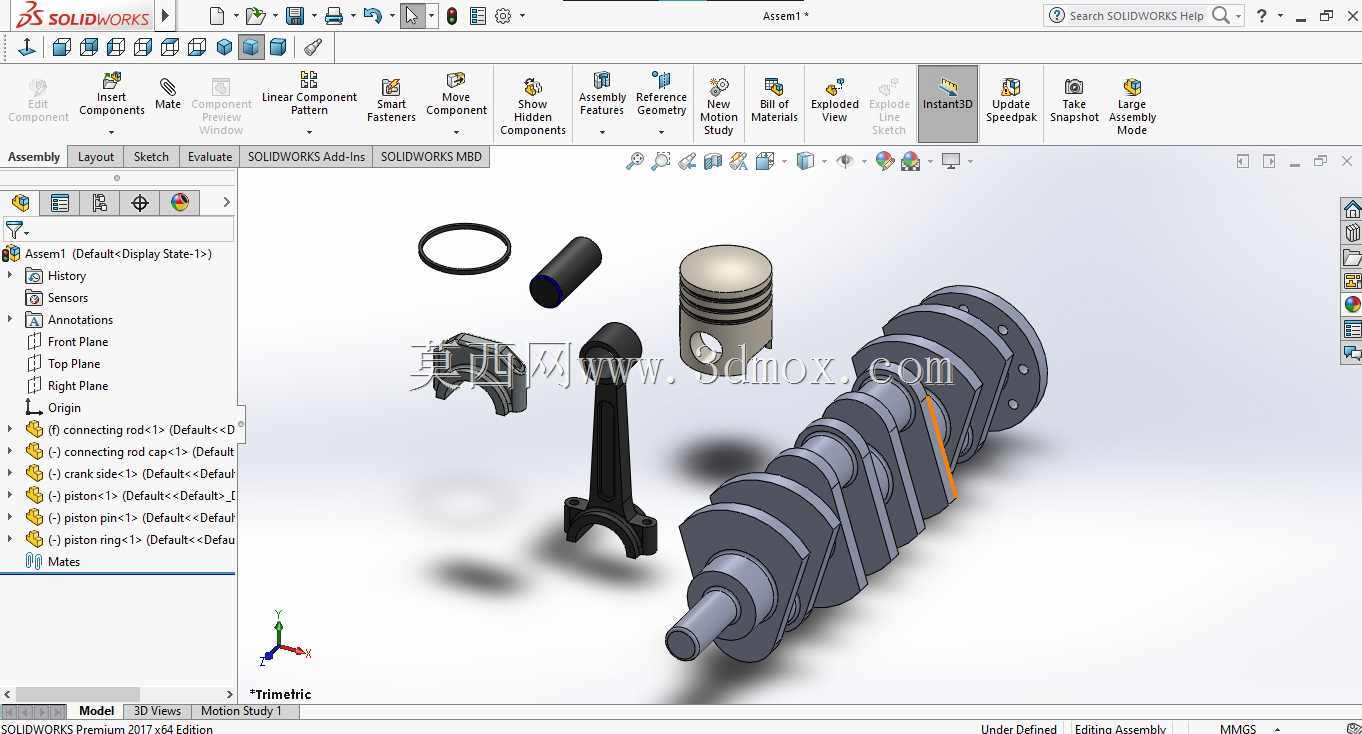1362x734 pixels.
Task: Expand the connecting rod<1> component
Action: coord(10,430)
